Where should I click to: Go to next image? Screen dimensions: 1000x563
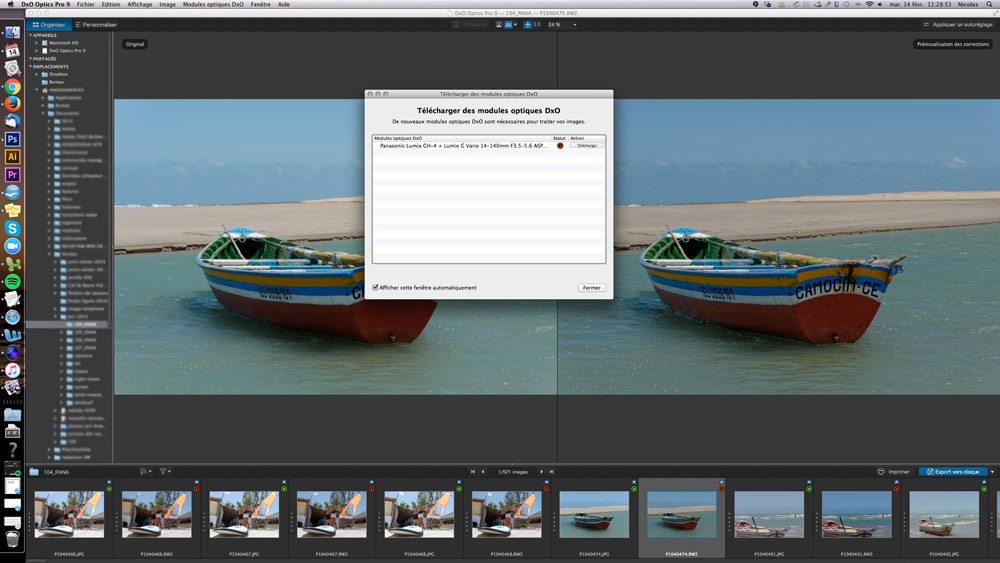tap(541, 472)
